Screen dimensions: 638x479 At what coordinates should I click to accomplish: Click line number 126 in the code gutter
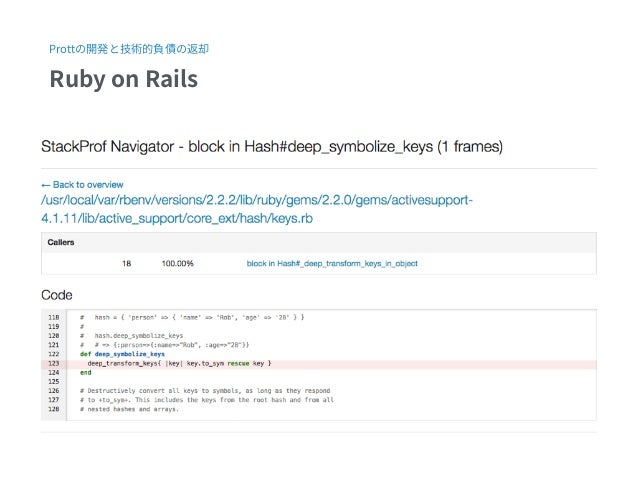click(x=54, y=391)
